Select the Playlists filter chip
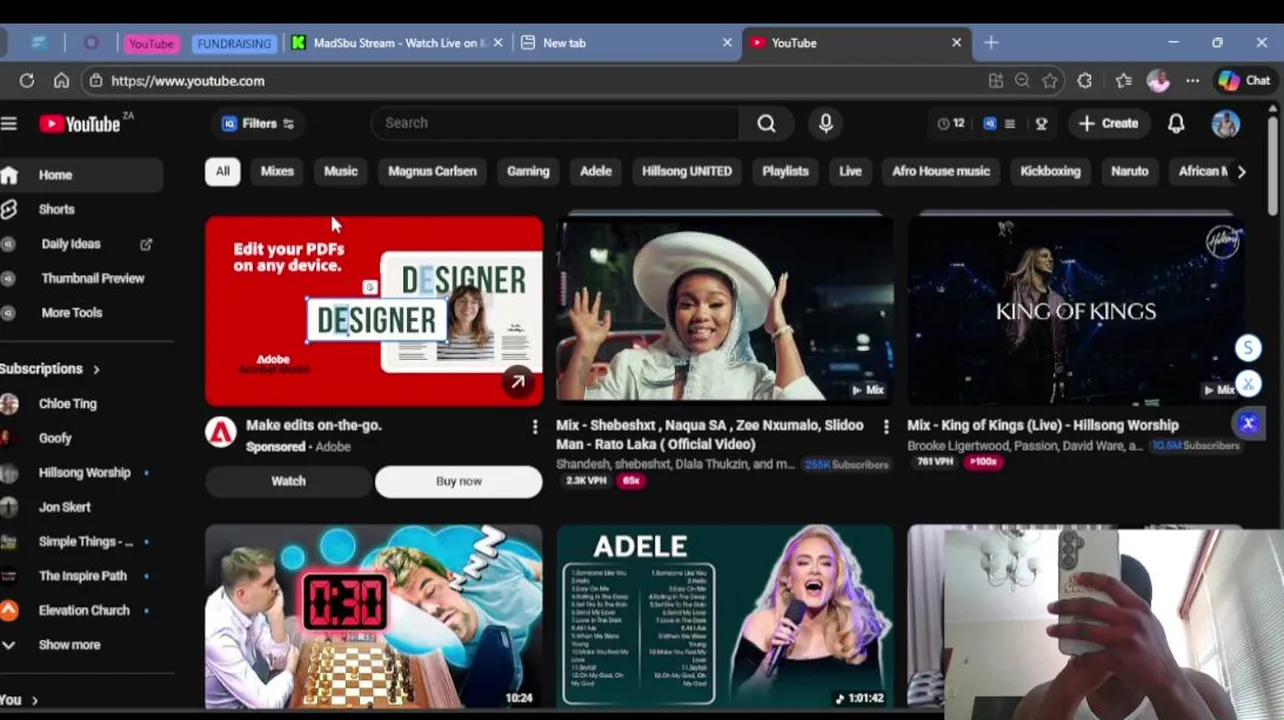The height and width of the screenshot is (720, 1284). pyautogui.click(x=785, y=171)
